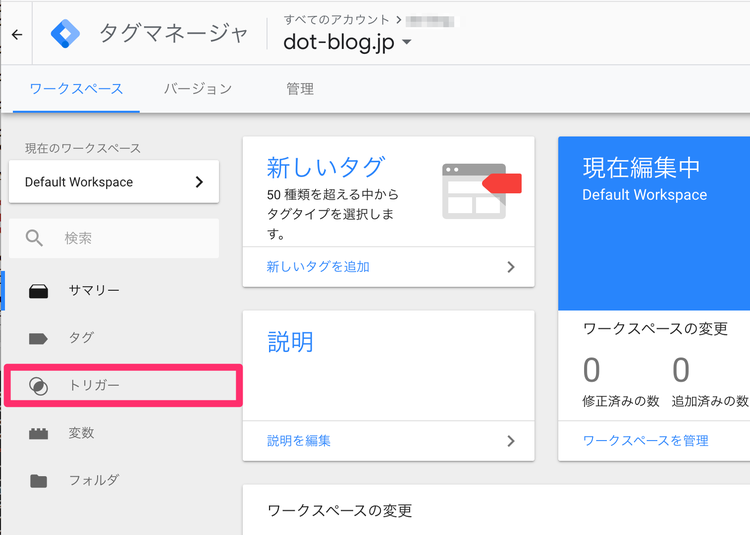Screen dimensions: 750x535
Task: Click the new tag illustration
Action: 482,191
